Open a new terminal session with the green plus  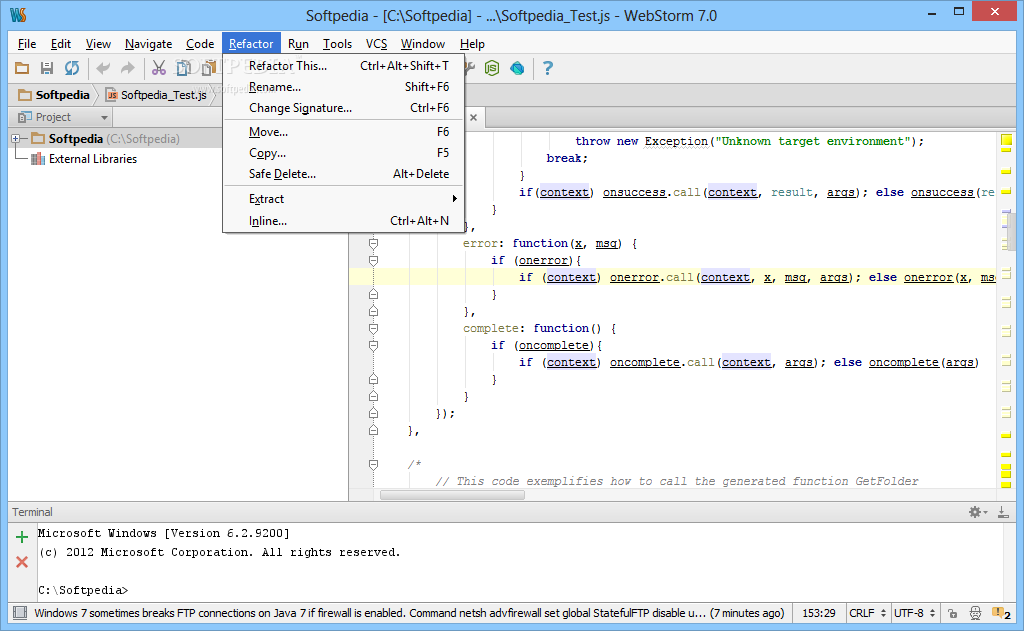click(x=22, y=537)
